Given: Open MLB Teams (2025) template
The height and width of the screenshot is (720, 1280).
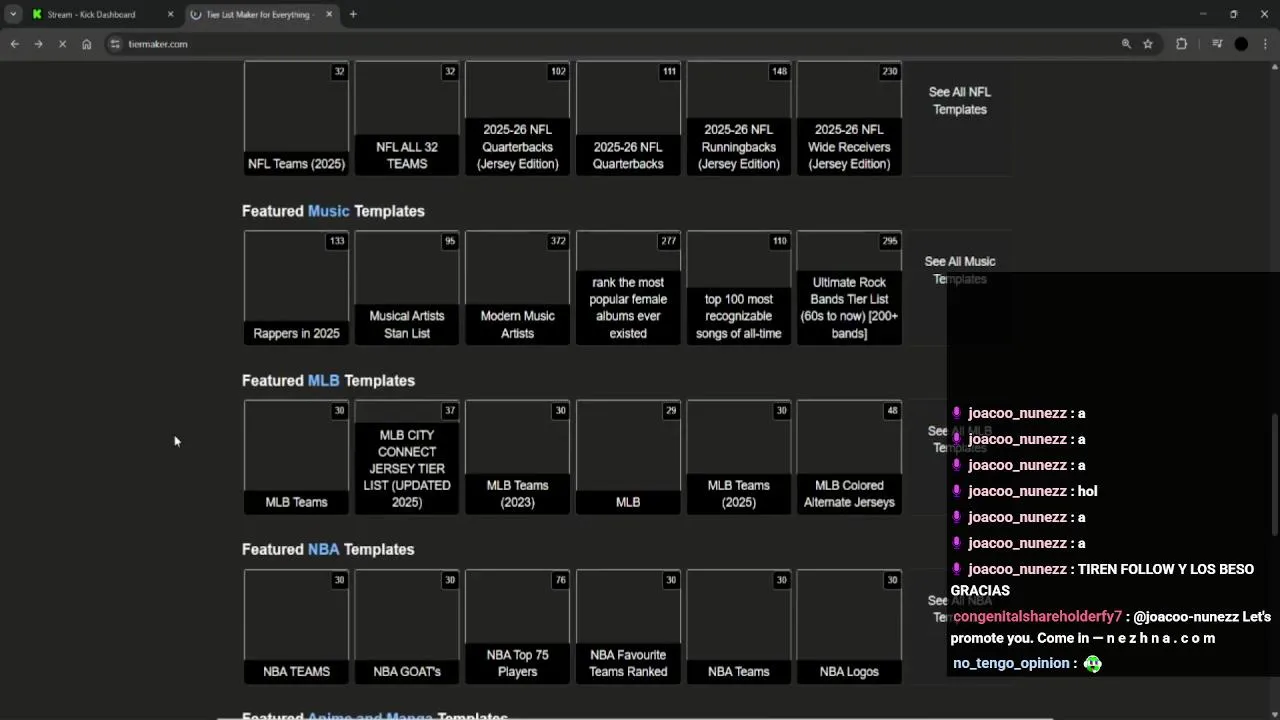Looking at the screenshot, I should [x=739, y=458].
